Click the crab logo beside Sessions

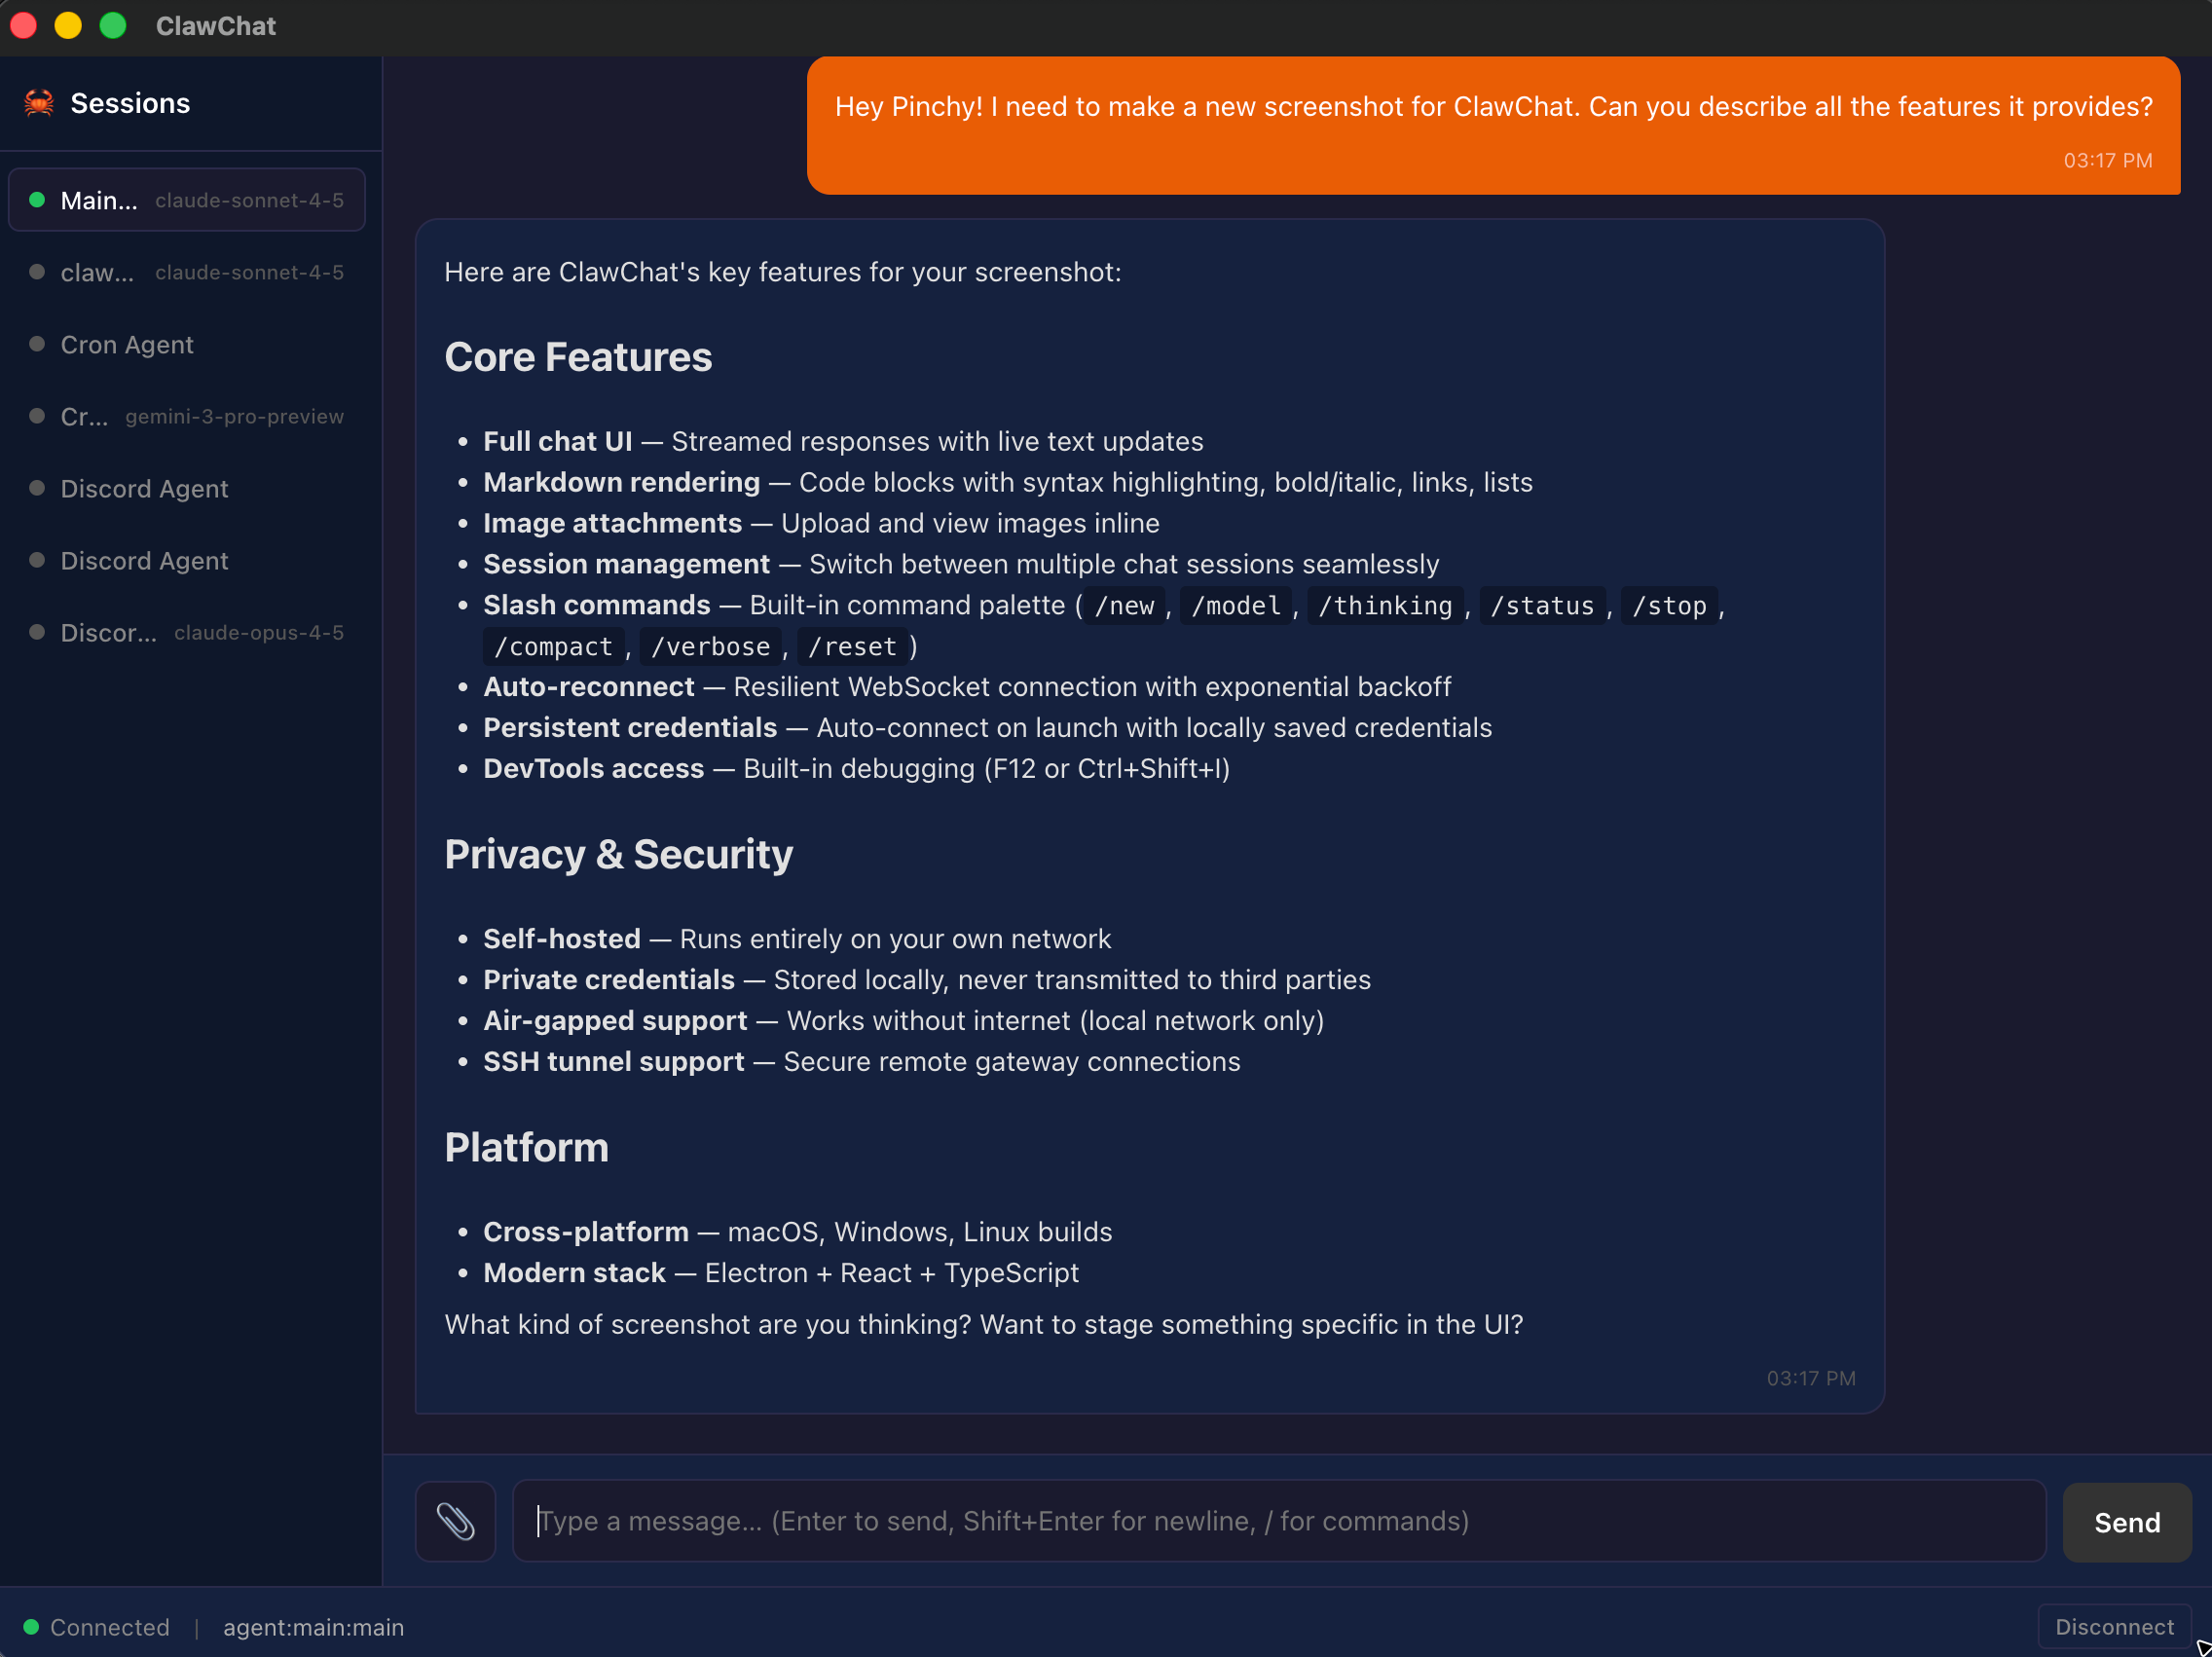click(x=39, y=103)
